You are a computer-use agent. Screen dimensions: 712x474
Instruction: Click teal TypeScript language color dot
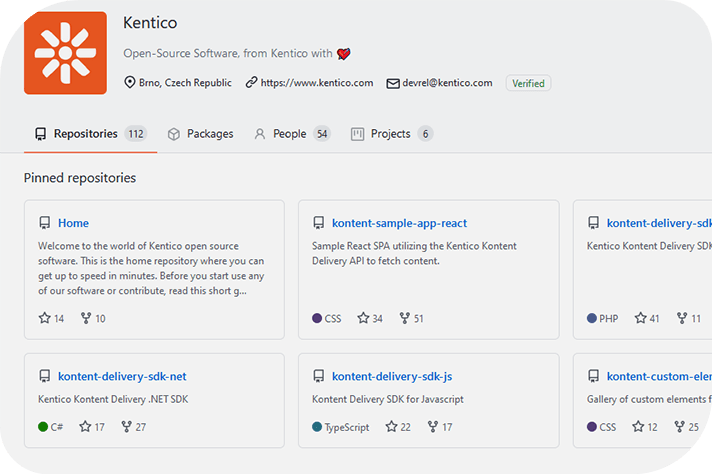(x=317, y=427)
